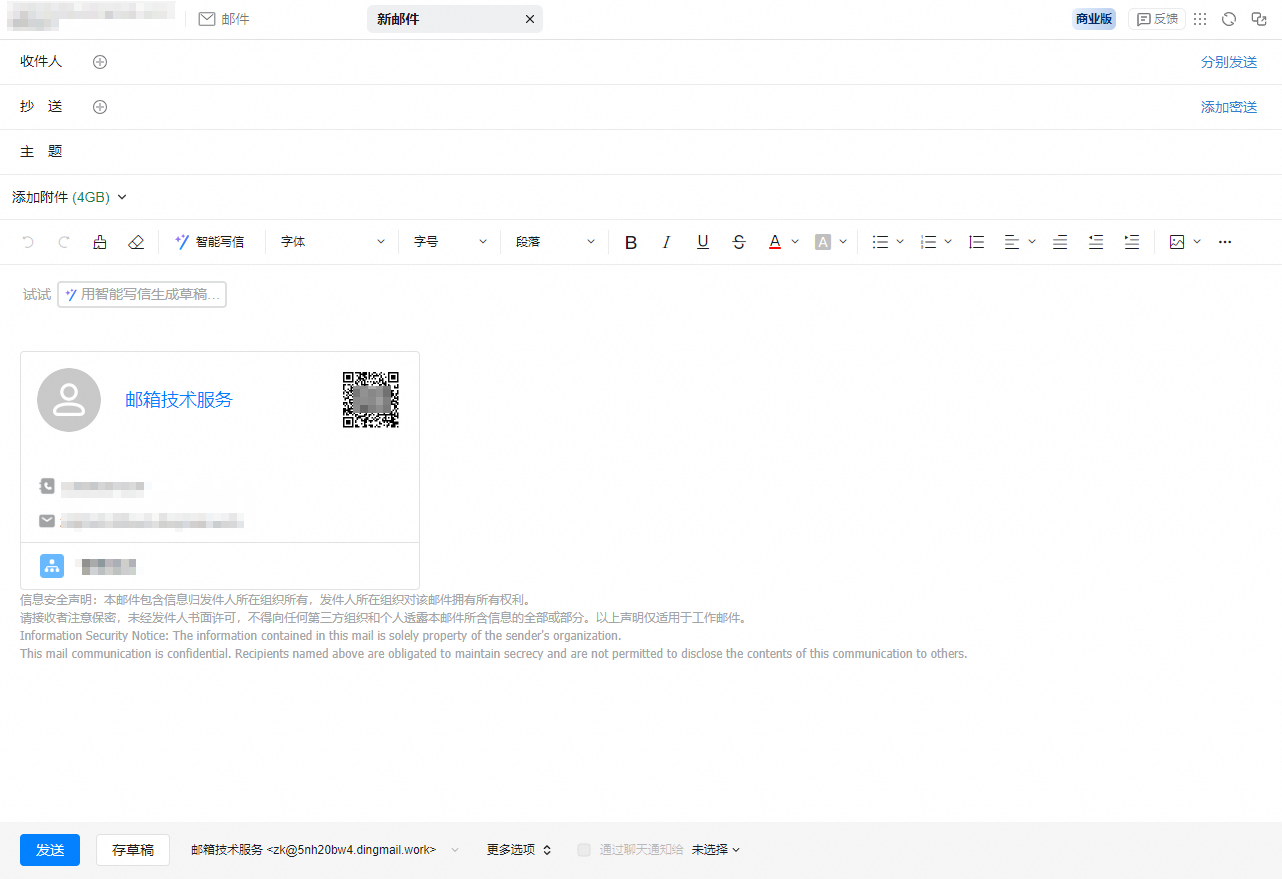Select the red font color swatch

[774, 242]
